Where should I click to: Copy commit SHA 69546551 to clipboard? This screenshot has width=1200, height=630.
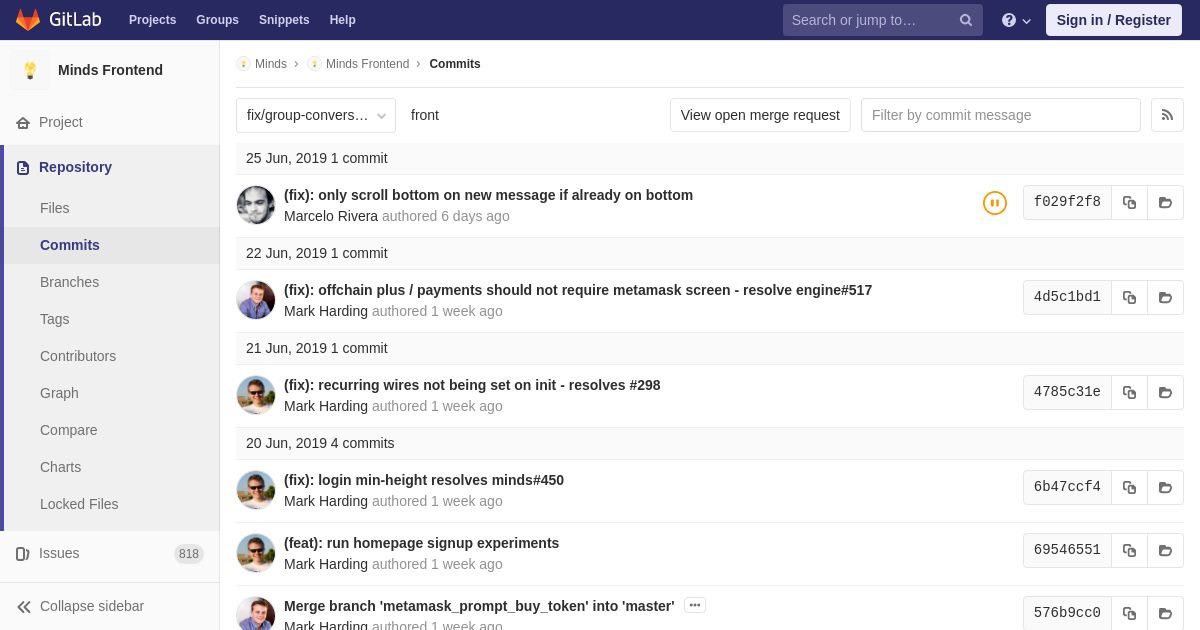pyautogui.click(x=1129, y=551)
